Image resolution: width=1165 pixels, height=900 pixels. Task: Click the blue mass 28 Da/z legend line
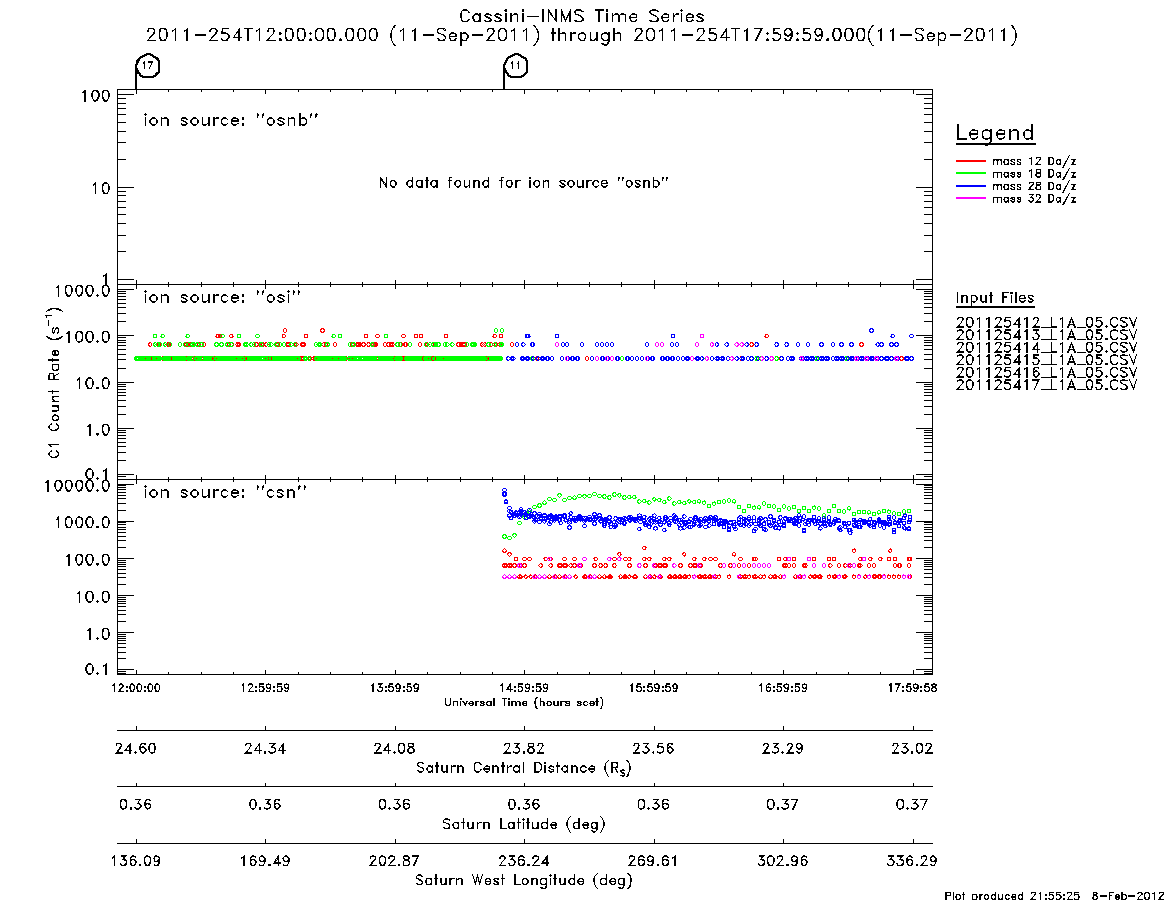[970, 186]
